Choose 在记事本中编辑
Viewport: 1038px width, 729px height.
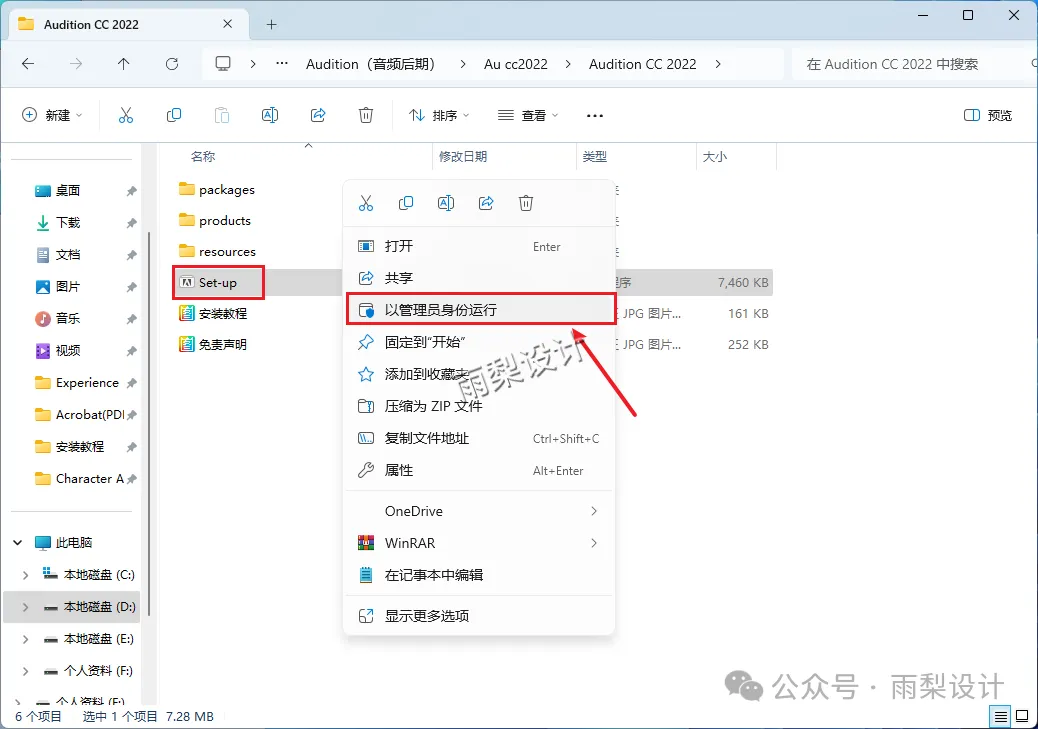[x=479, y=575]
